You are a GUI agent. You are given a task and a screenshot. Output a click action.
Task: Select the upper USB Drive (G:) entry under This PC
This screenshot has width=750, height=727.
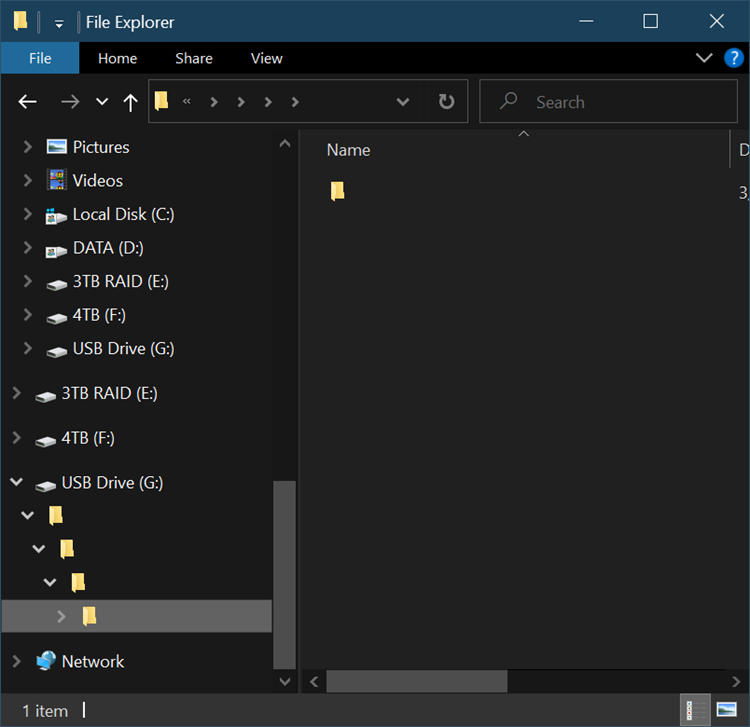[x=123, y=348]
